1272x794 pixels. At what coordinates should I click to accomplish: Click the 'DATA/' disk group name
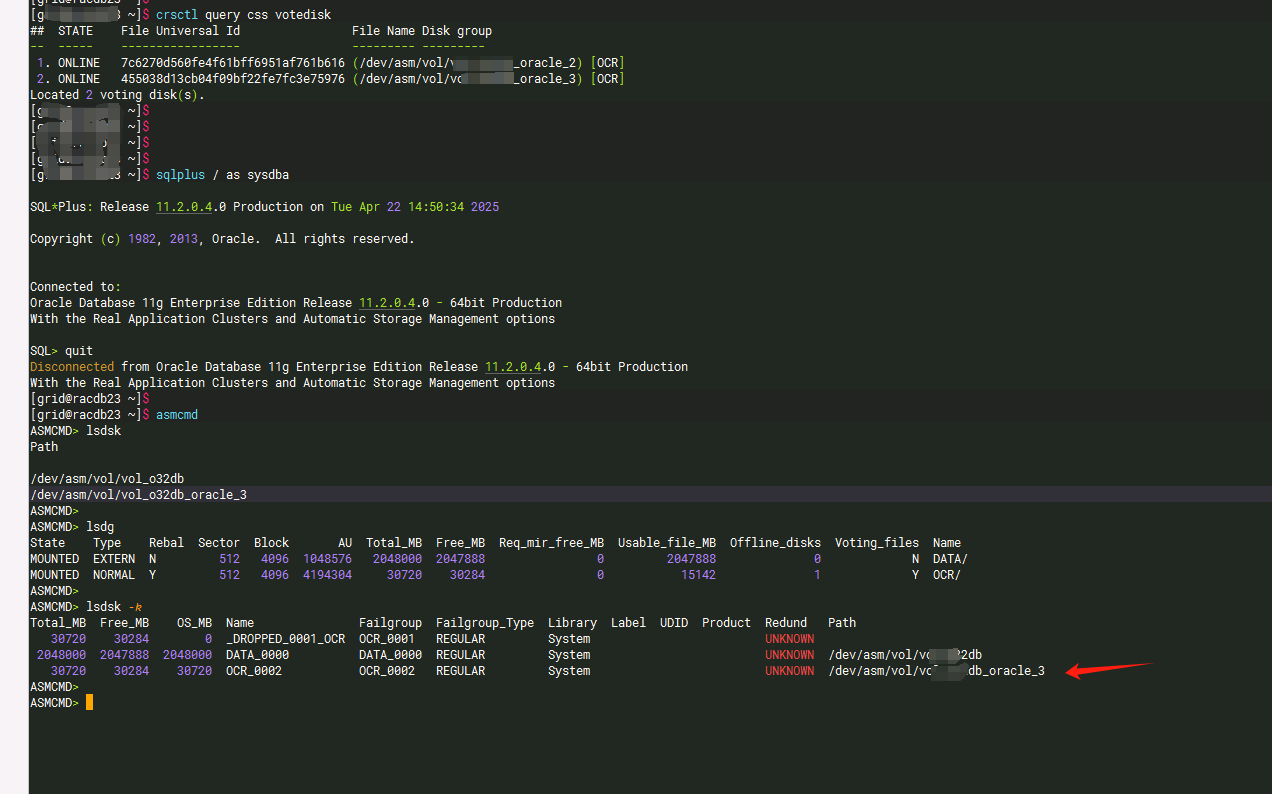[x=950, y=559]
